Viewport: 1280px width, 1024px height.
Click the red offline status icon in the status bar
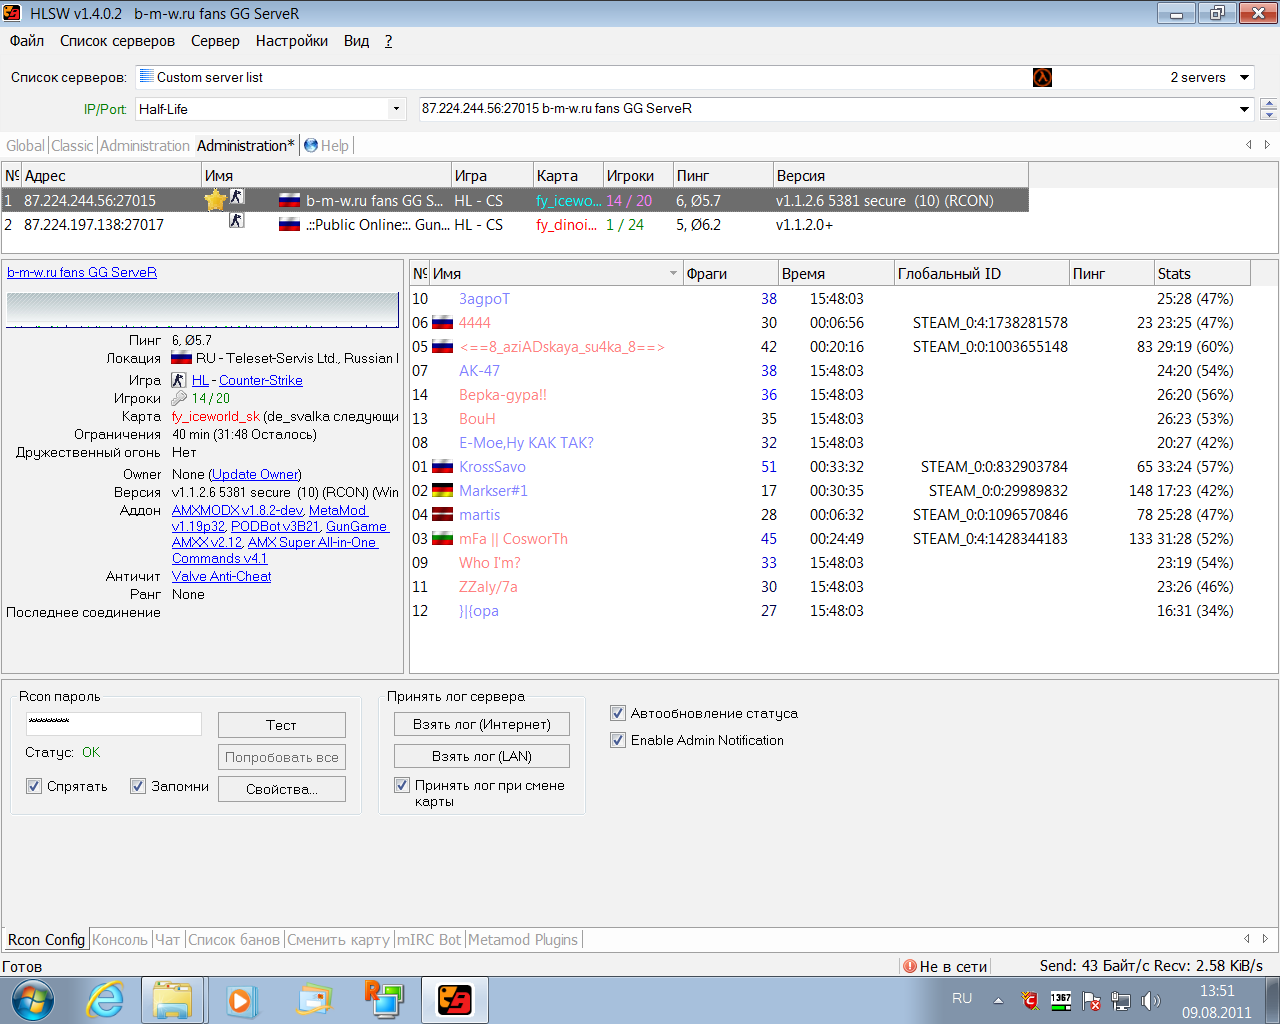tap(910, 966)
